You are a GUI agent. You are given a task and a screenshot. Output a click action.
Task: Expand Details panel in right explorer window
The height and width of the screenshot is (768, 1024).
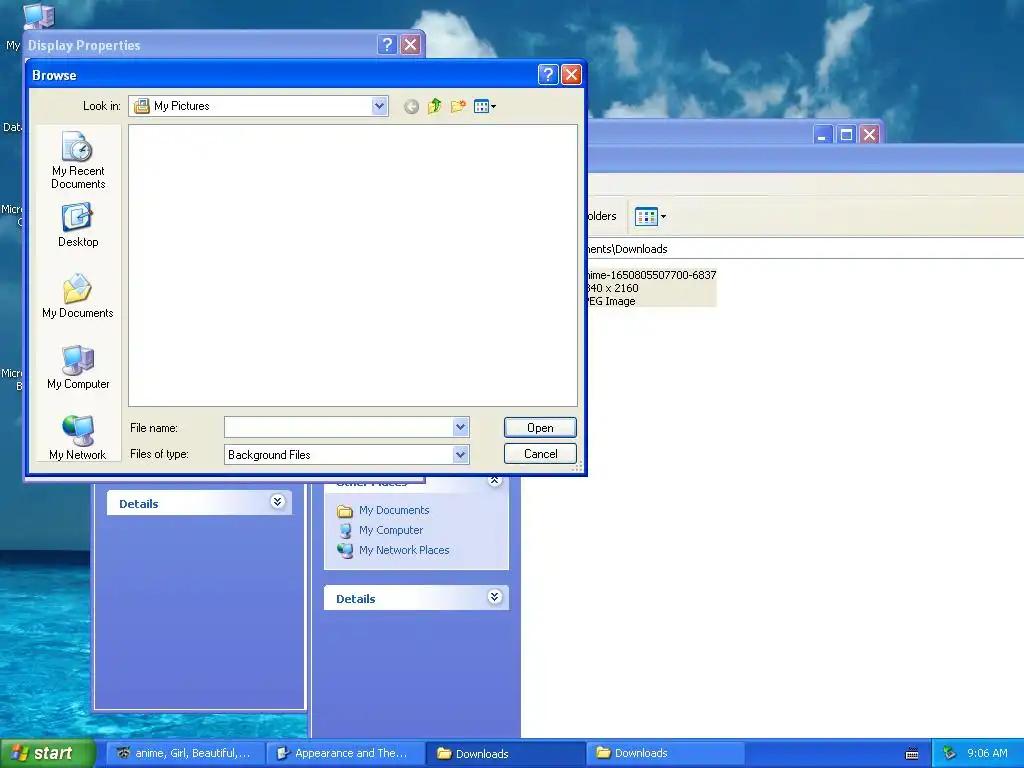(494, 597)
